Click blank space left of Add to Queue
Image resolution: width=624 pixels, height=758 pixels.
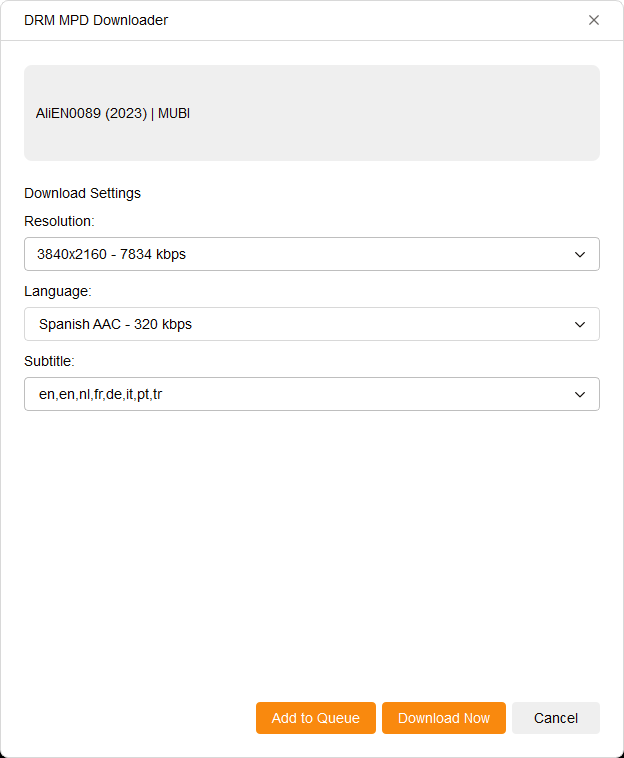pos(130,718)
